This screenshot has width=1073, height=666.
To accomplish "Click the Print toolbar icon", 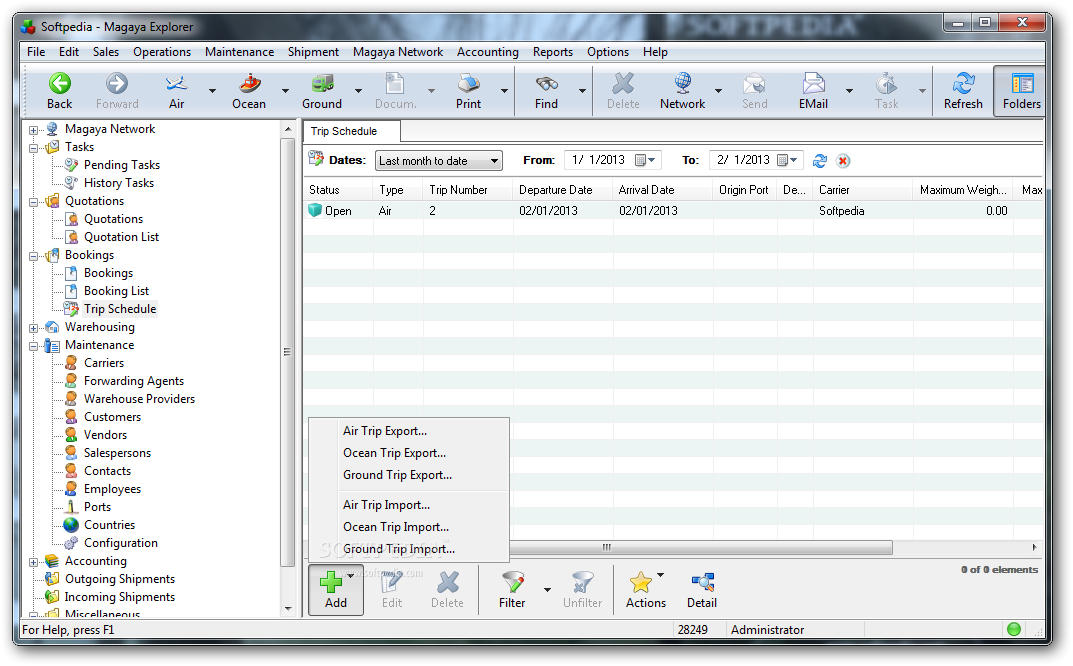I will 469,91.
